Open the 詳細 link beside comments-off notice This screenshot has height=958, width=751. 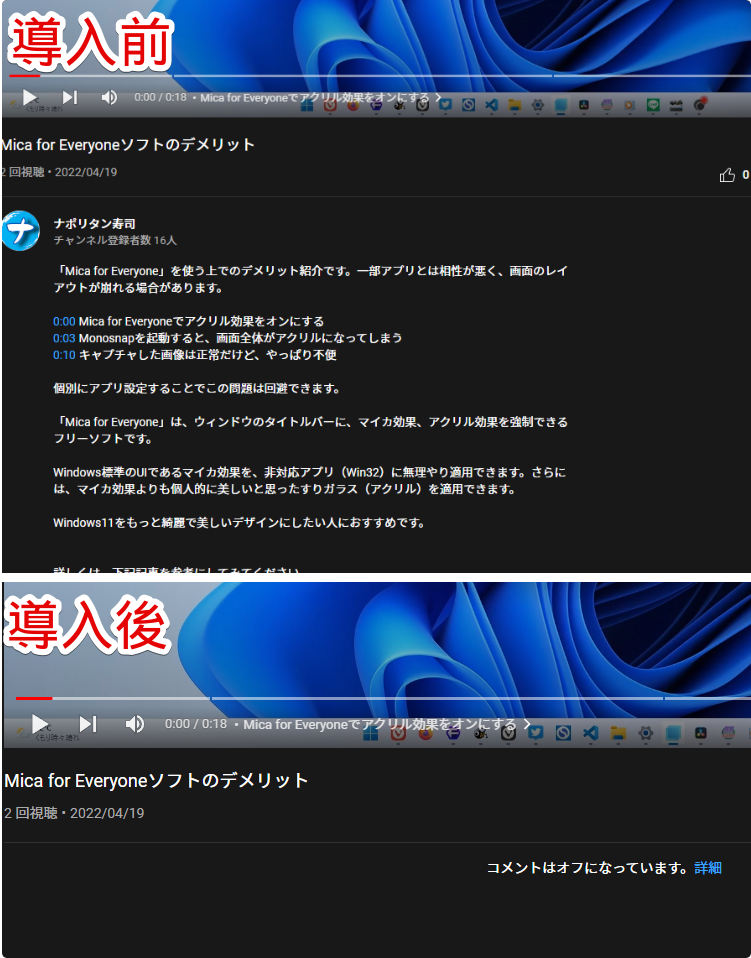(x=708, y=868)
